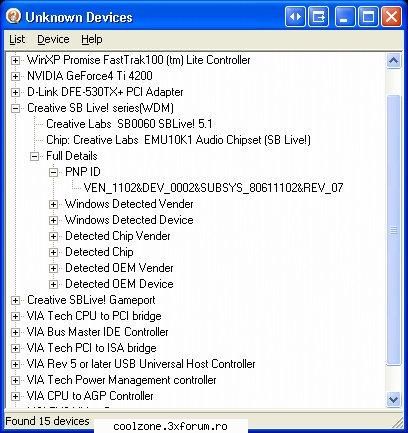Viewport: 408px width, 433px height.
Task: Select VIA CPU to AGP Controller label
Action: click(x=90, y=396)
